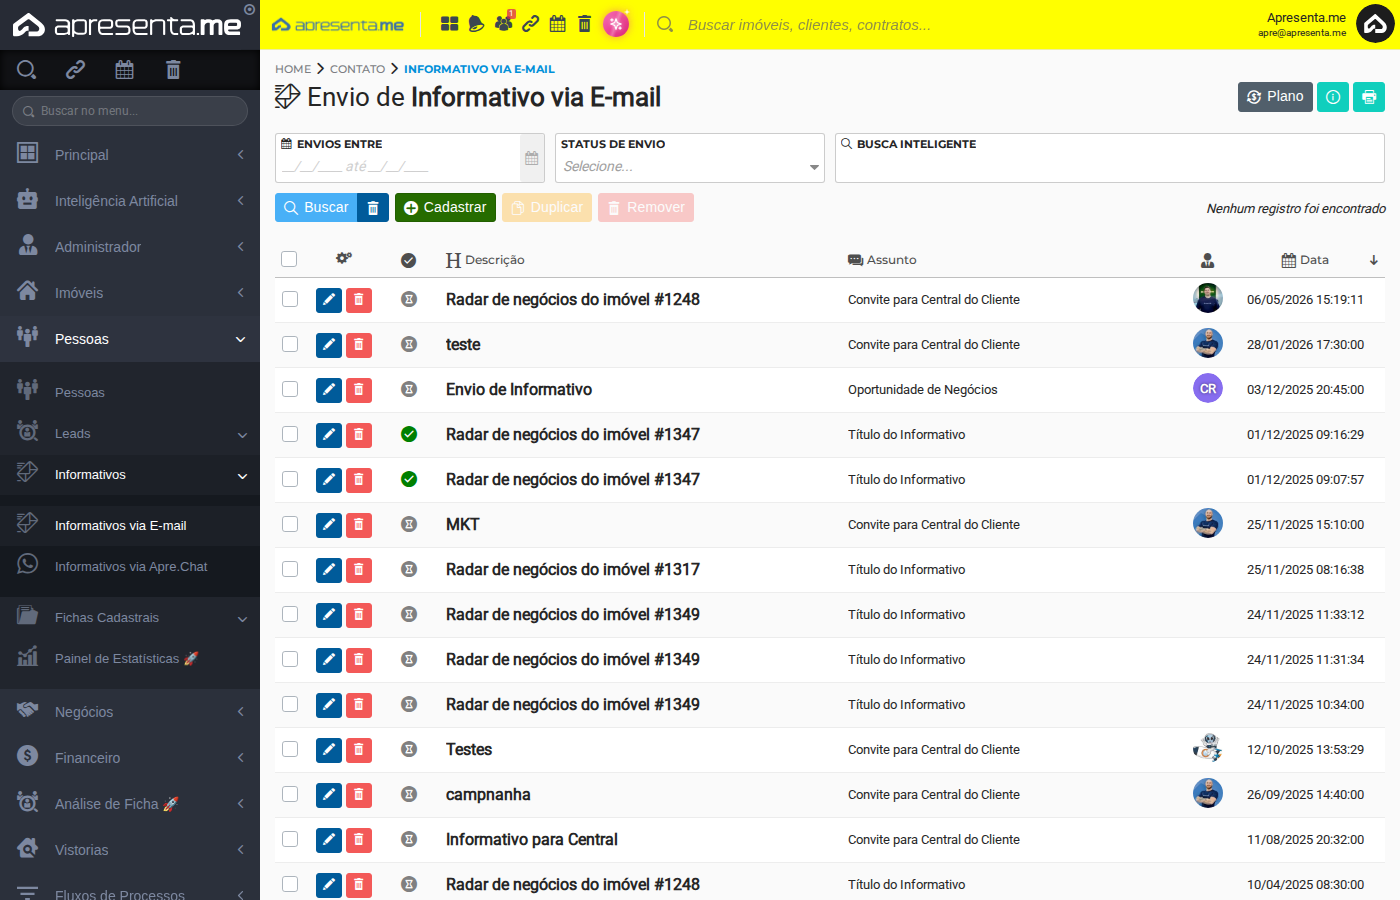
Task: Expand the Leads submenu
Action: 130,434
